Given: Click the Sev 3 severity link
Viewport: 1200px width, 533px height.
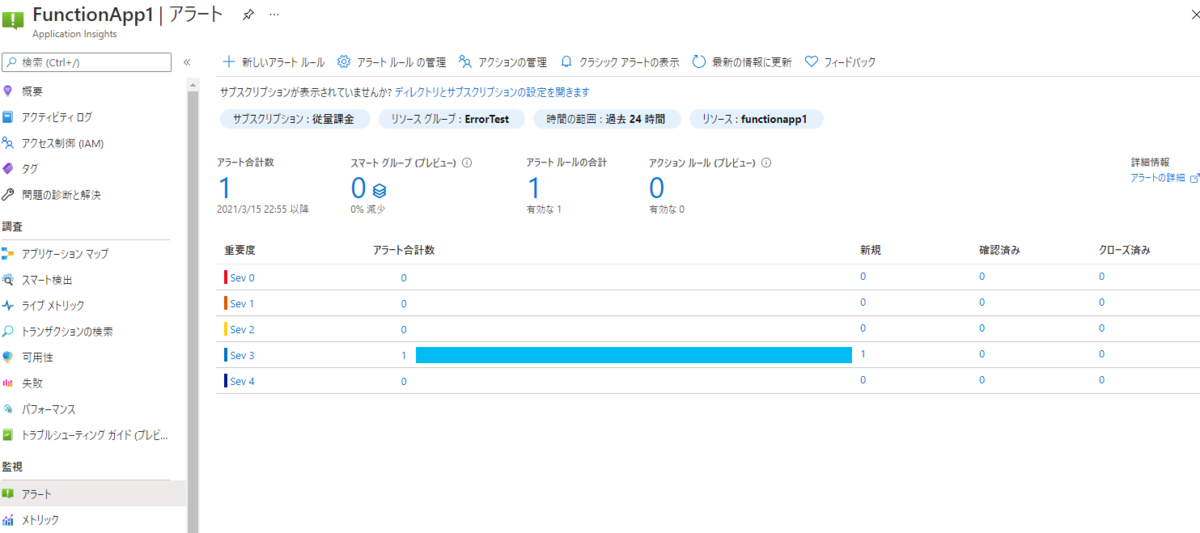Looking at the screenshot, I should [x=242, y=355].
